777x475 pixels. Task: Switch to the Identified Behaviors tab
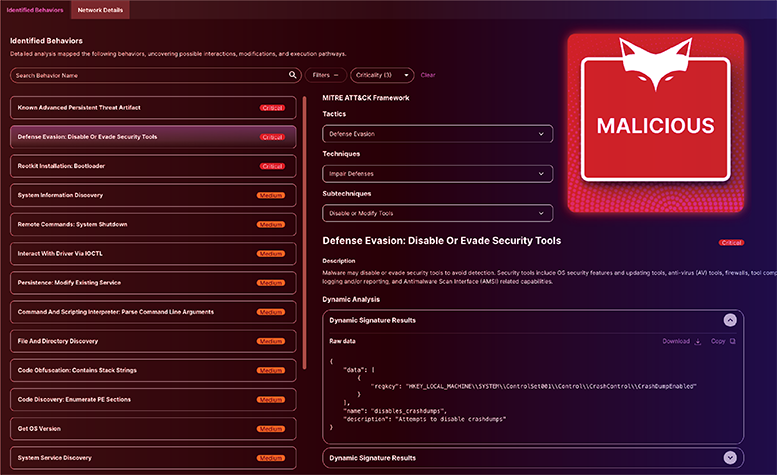tap(35, 10)
